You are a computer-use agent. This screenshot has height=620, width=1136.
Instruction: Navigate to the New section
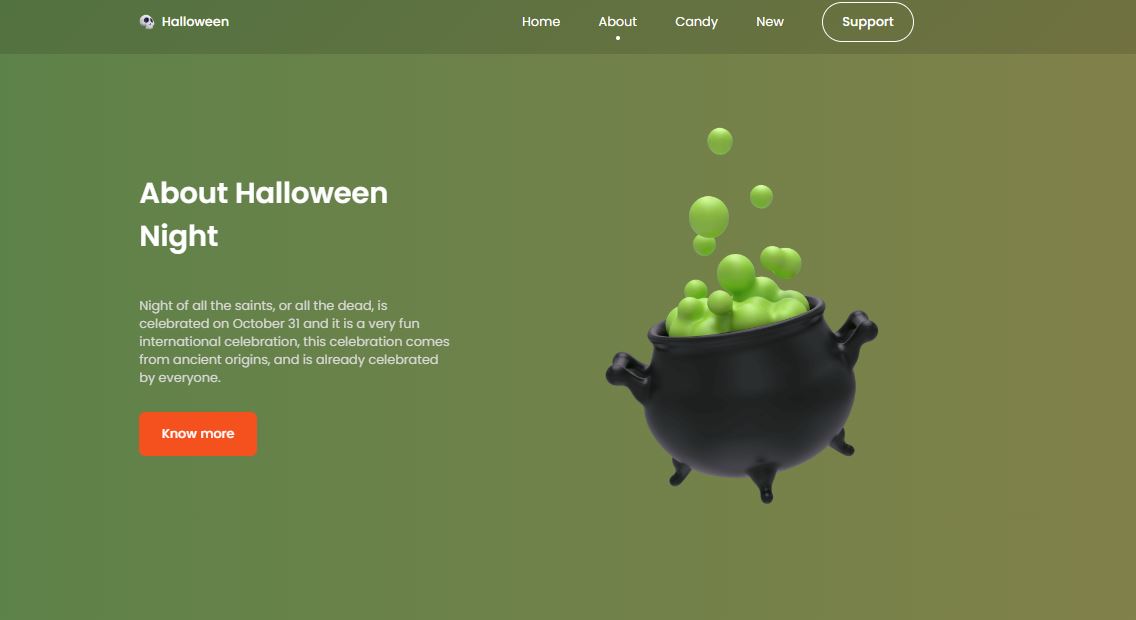coord(769,22)
